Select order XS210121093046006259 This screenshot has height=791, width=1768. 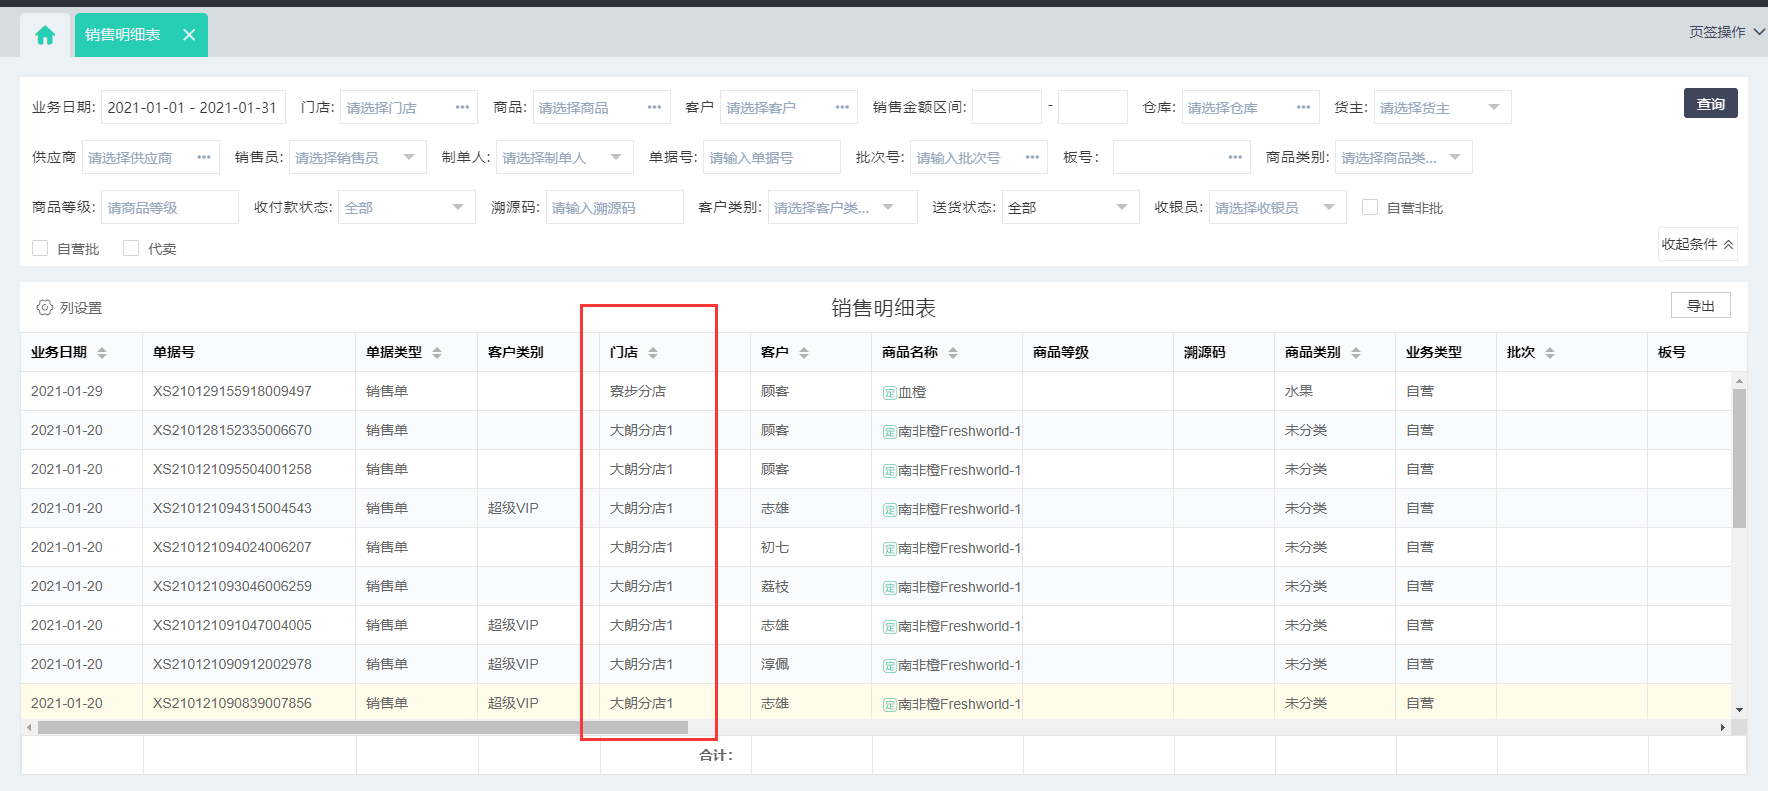coord(232,586)
